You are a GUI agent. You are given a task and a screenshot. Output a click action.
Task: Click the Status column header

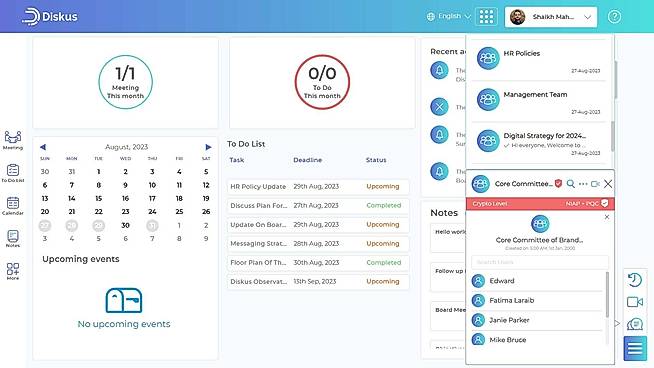pos(376,160)
